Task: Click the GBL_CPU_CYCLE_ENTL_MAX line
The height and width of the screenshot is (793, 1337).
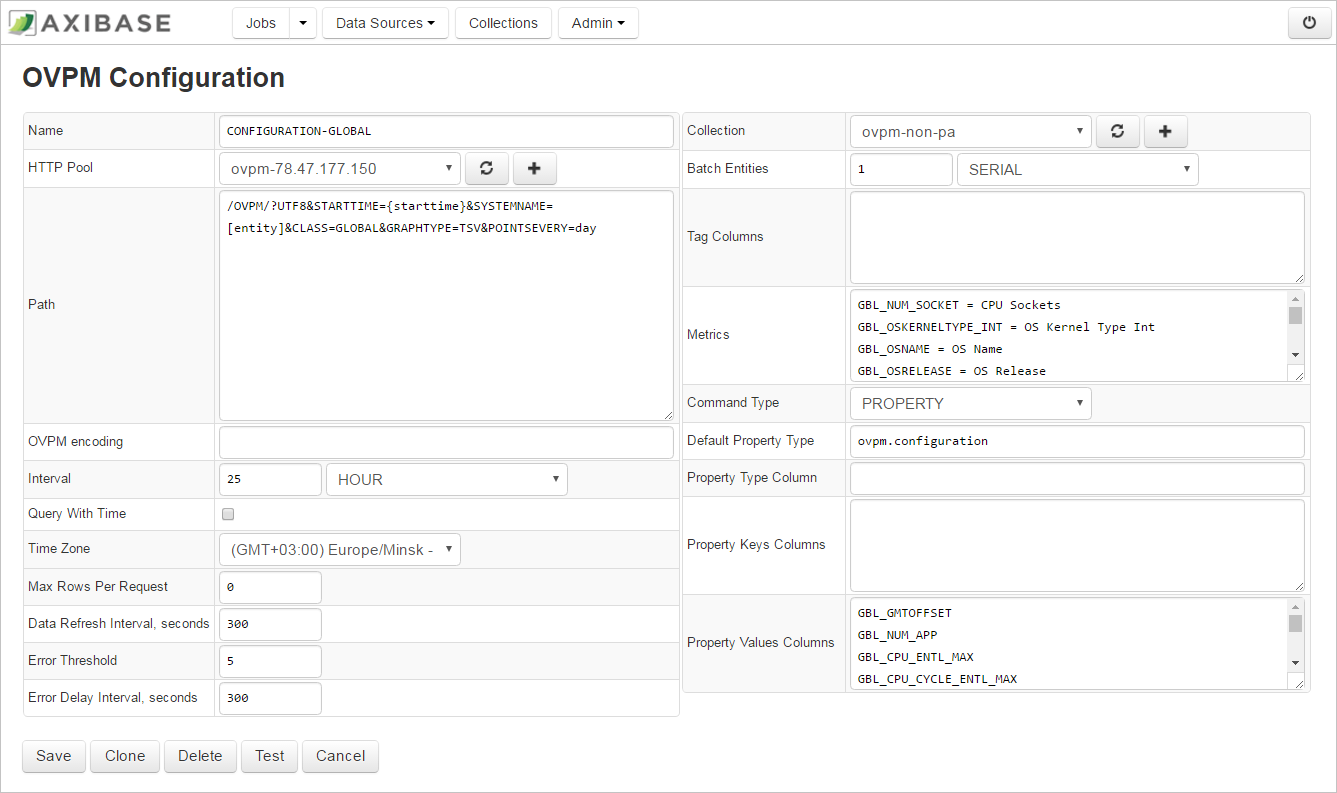Action: pyautogui.click(x=937, y=679)
